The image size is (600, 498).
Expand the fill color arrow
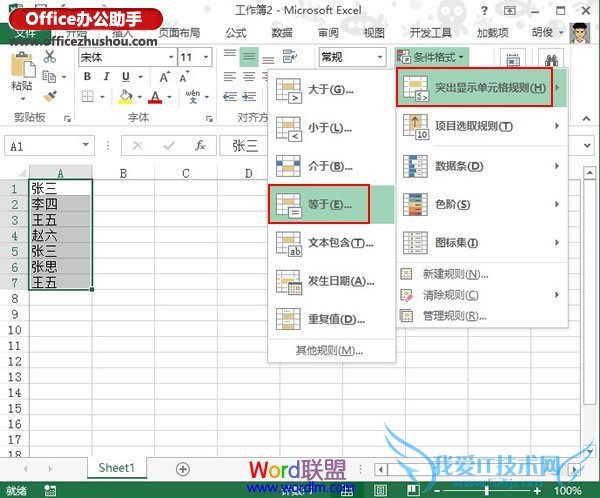[x=140, y=97]
